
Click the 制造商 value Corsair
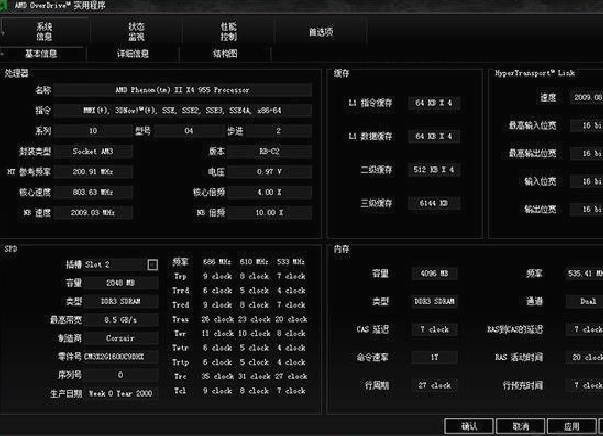[121, 338]
